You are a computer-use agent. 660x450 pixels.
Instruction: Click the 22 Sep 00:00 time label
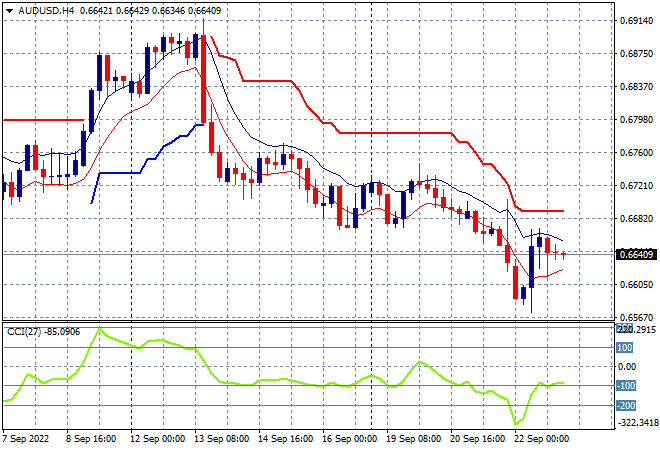coord(541,439)
